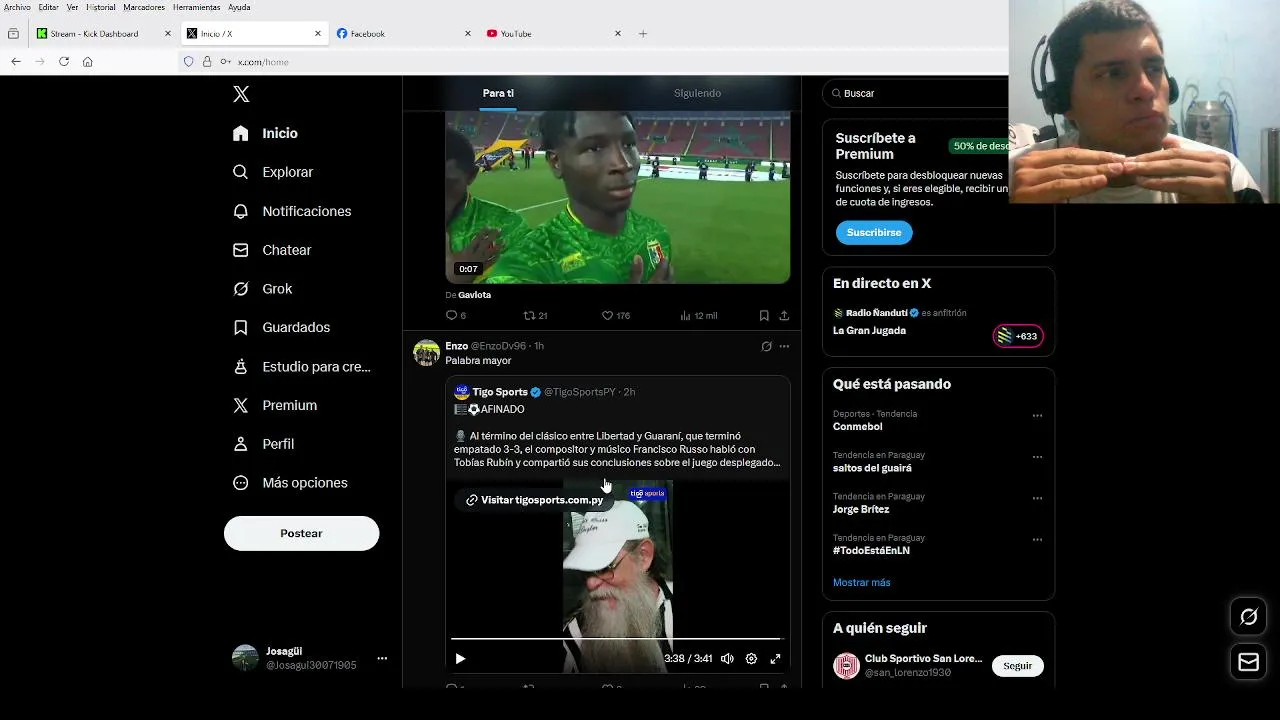Open video settings gear
The width and height of the screenshot is (1280, 720).
pyautogui.click(x=751, y=658)
